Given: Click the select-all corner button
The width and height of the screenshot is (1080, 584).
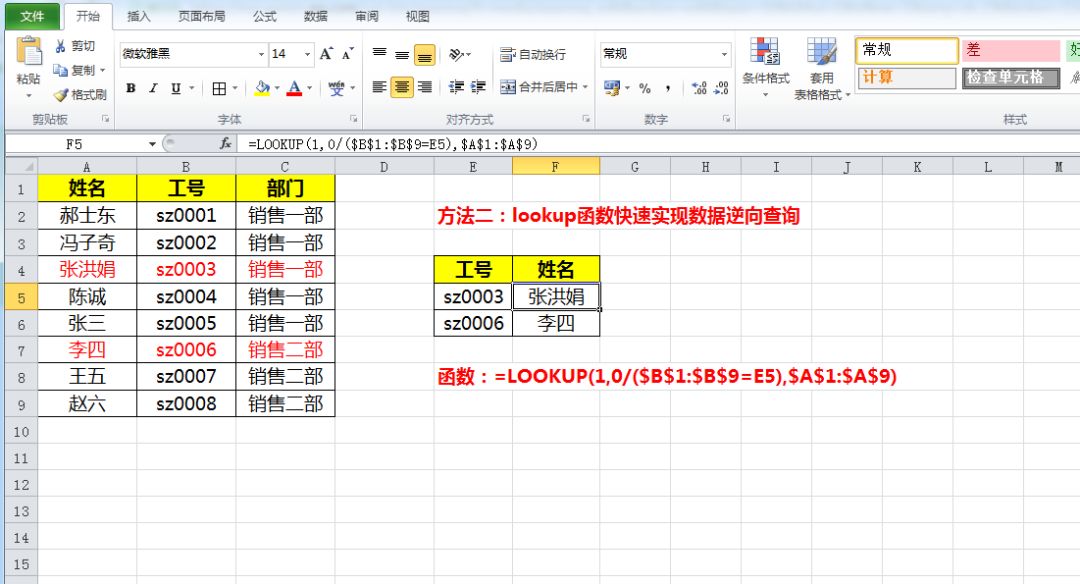Looking at the screenshot, I should click(x=21, y=166).
